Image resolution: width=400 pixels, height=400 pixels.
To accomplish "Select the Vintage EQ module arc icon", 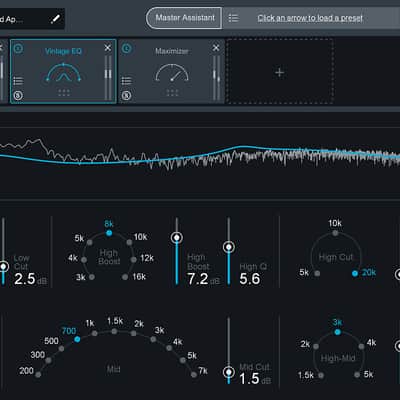I will tap(63, 73).
